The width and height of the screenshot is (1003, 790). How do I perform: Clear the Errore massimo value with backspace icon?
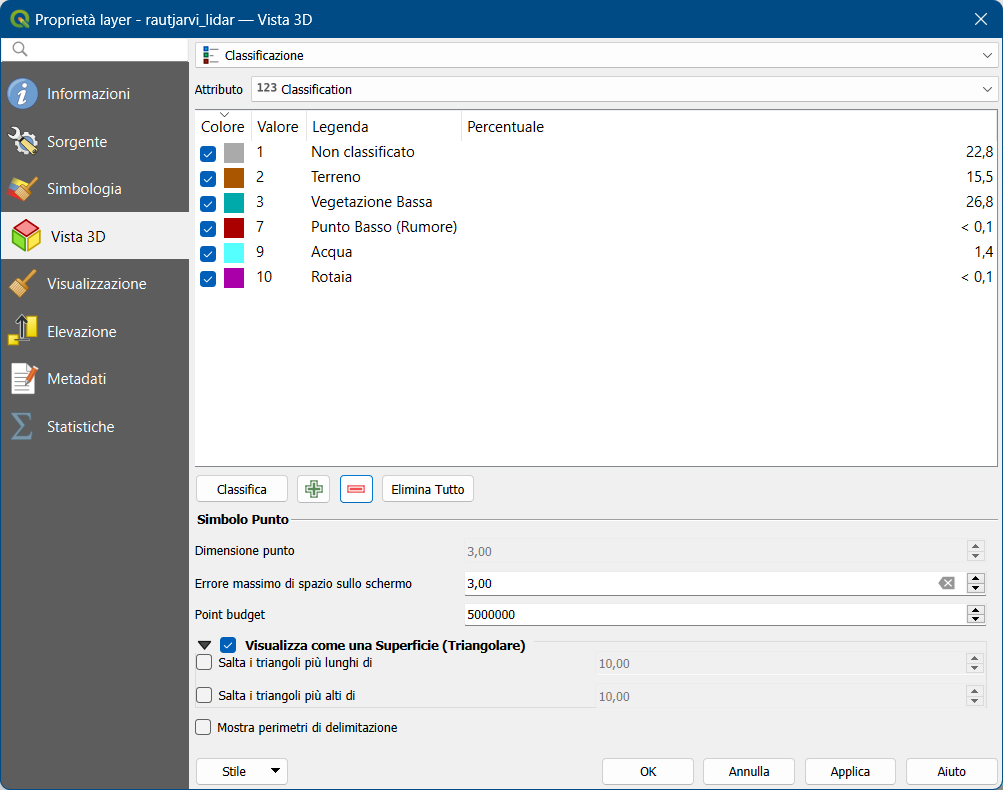point(947,583)
